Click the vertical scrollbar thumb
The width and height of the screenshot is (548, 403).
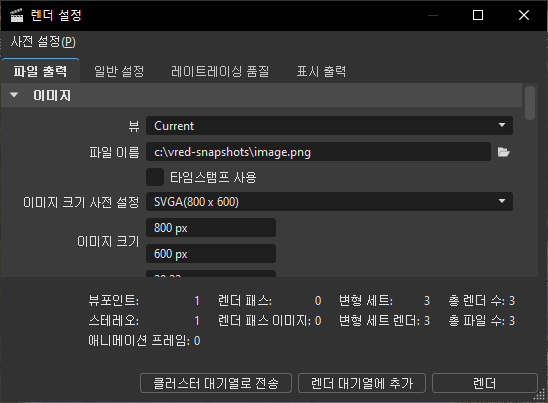530,103
